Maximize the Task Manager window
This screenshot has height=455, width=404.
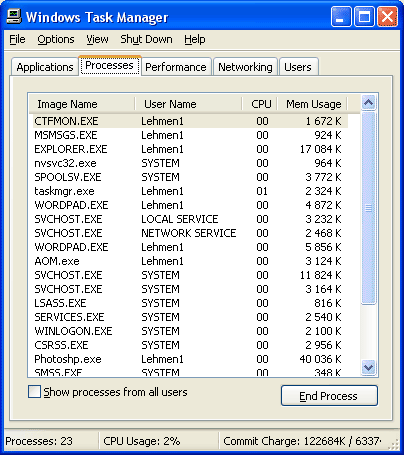pos(364,17)
